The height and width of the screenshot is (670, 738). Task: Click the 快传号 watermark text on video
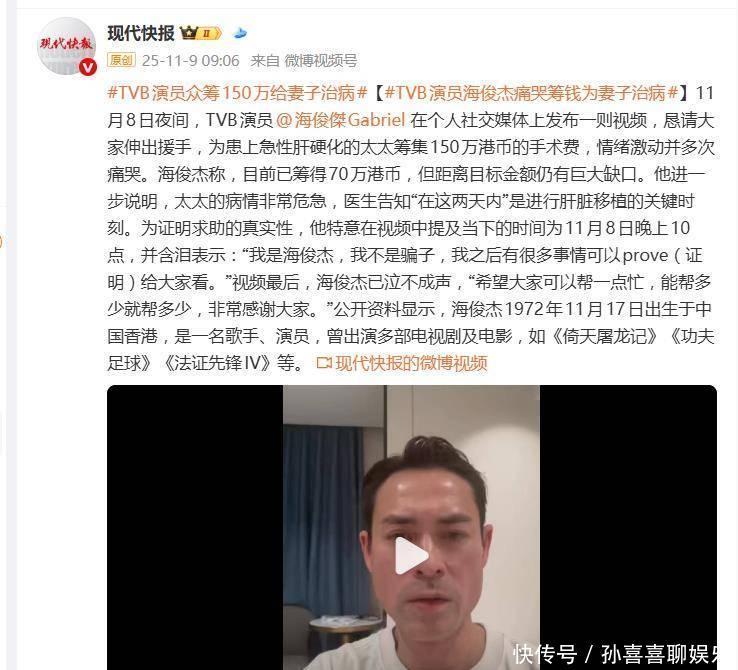click(x=545, y=654)
